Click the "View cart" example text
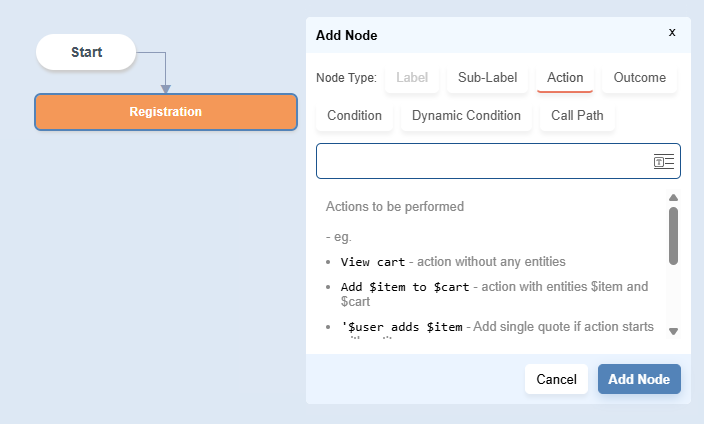 pos(373,262)
